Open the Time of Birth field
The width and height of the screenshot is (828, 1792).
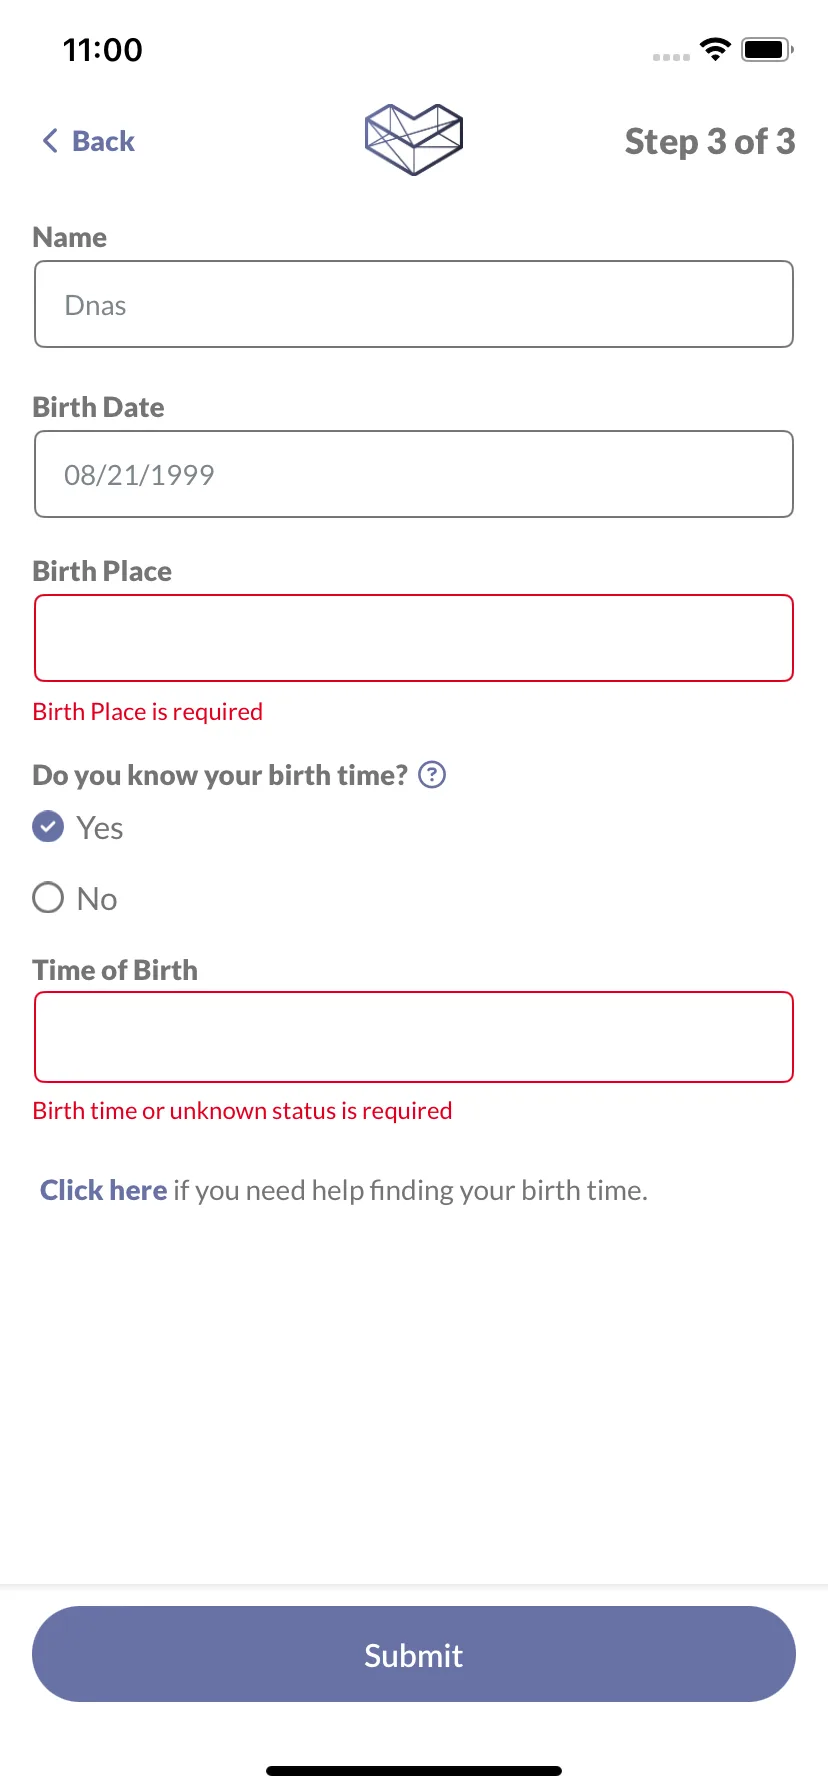point(414,1037)
